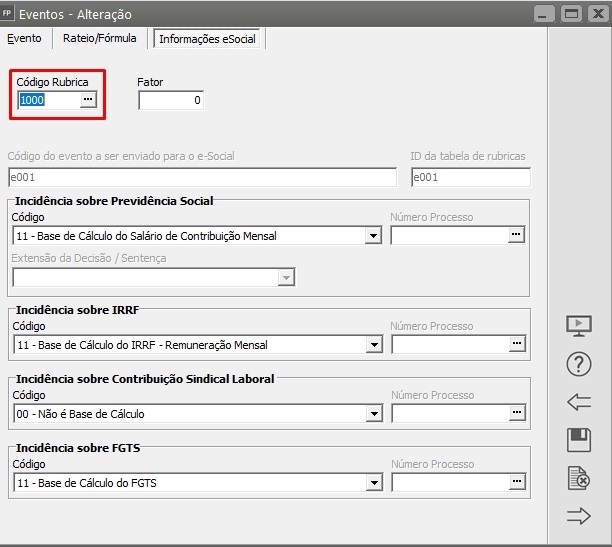This screenshot has height=547, width=612.
Task: Save the event with the floppy disk icon
Action: pos(579,440)
